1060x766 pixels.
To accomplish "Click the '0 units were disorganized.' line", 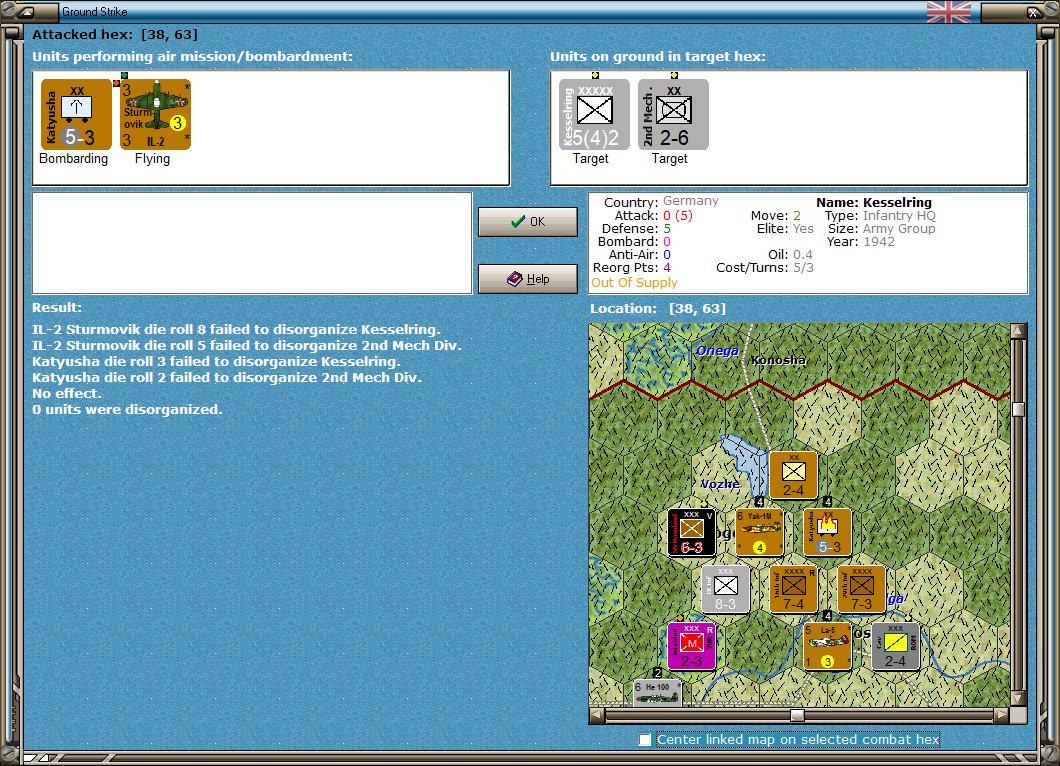I will [127, 409].
